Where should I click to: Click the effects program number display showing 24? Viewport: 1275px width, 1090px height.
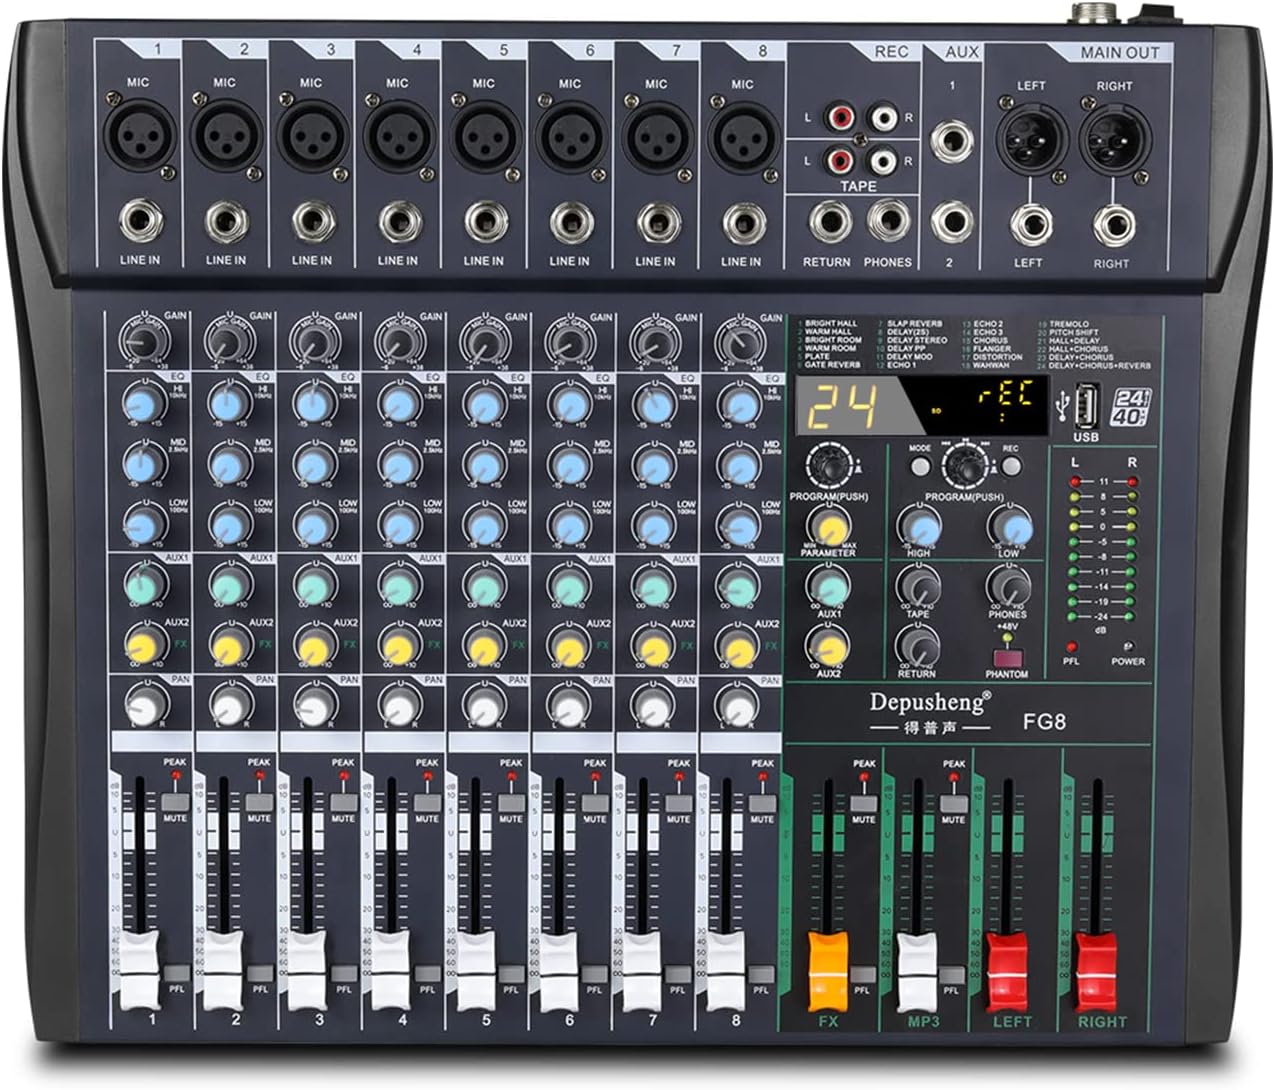(x=843, y=407)
